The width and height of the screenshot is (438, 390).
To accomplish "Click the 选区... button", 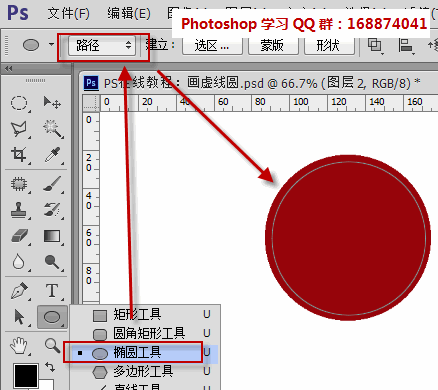I will click(x=212, y=46).
